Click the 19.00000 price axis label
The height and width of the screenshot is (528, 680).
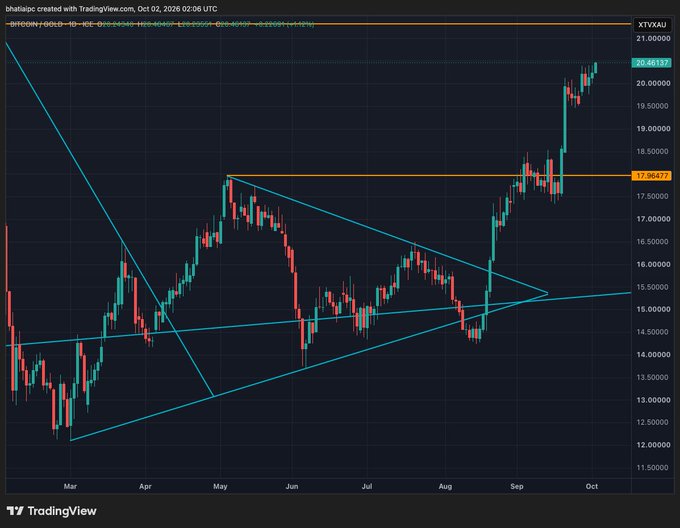pos(653,129)
